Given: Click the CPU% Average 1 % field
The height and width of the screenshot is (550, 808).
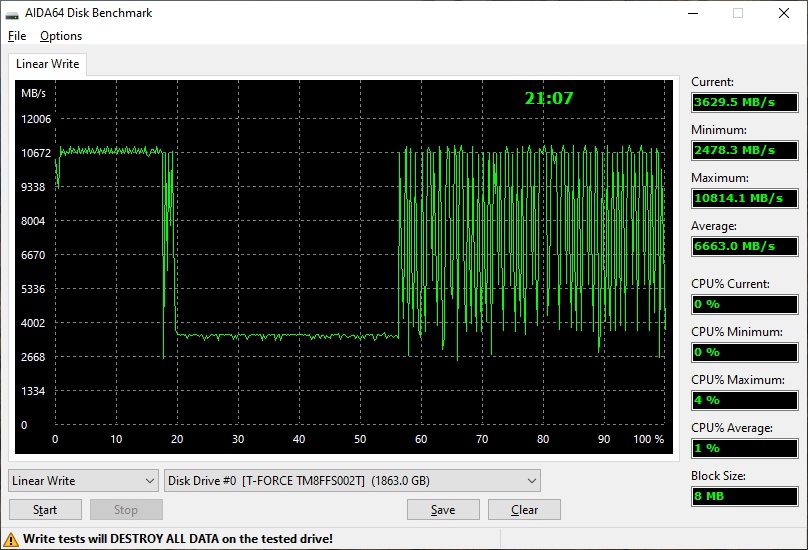Looking at the screenshot, I should click(x=745, y=448).
